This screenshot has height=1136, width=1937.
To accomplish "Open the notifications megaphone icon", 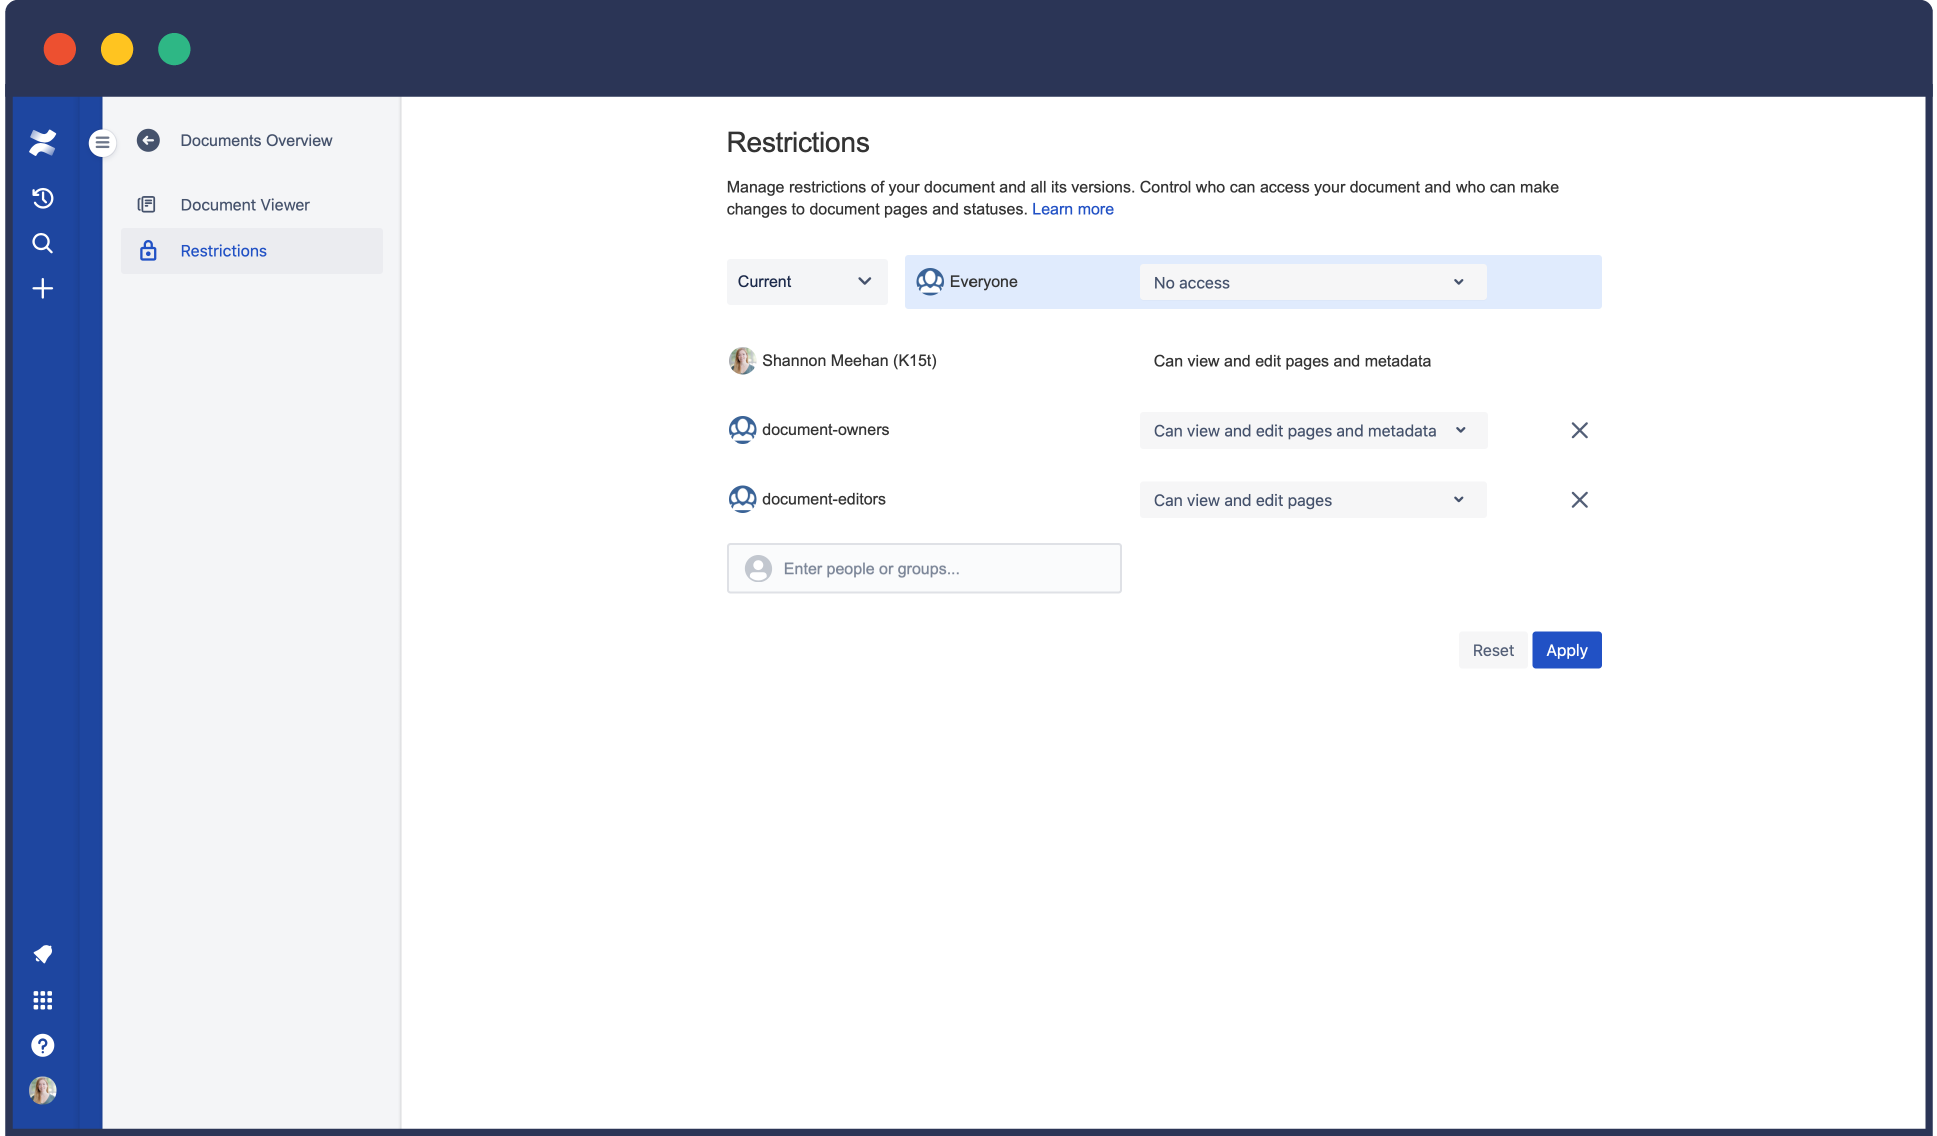I will [42, 954].
